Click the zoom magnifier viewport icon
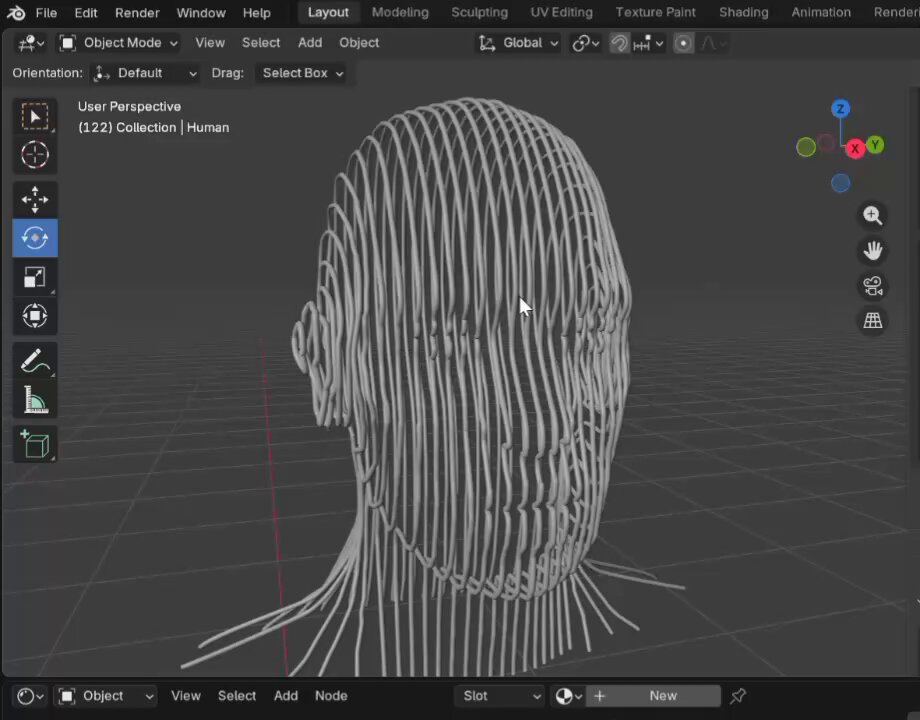Viewport: 920px width, 720px height. (x=872, y=215)
